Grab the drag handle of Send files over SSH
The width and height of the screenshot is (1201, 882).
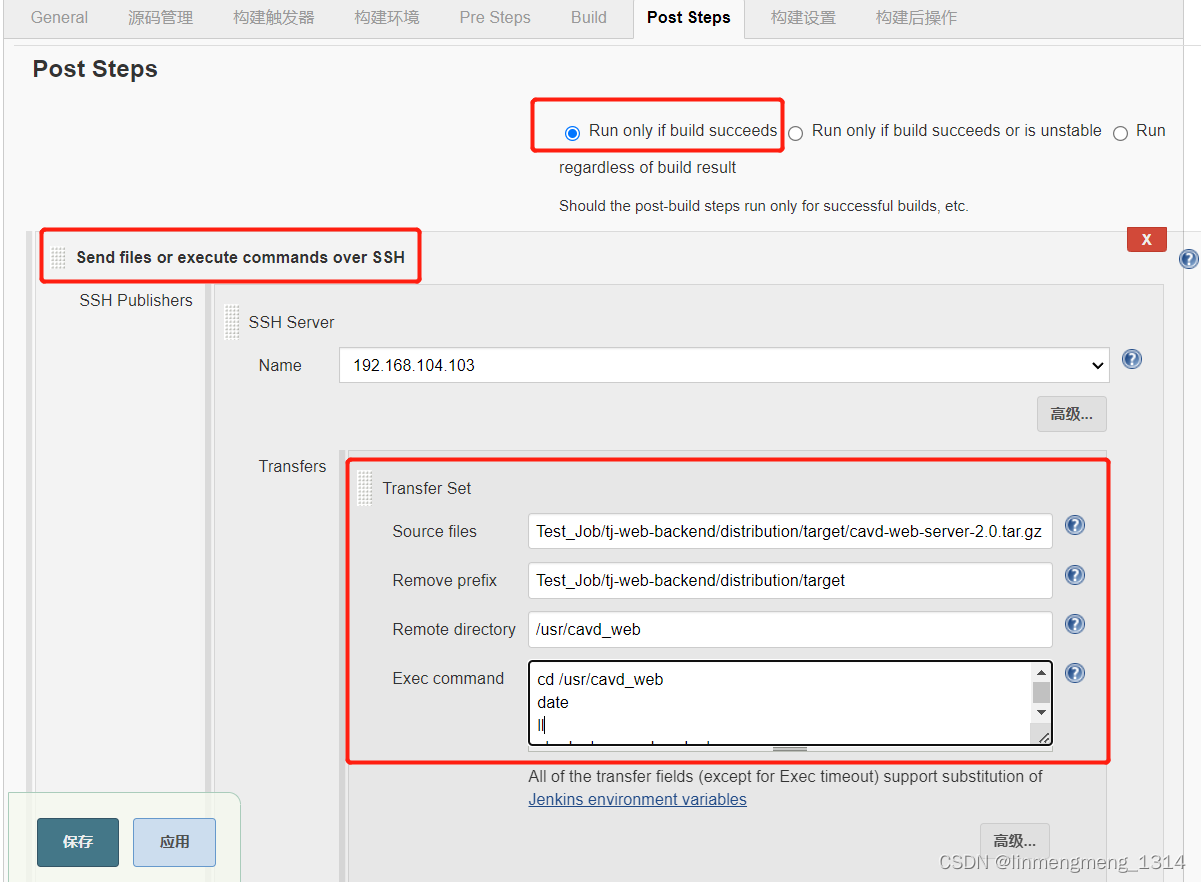click(x=59, y=258)
